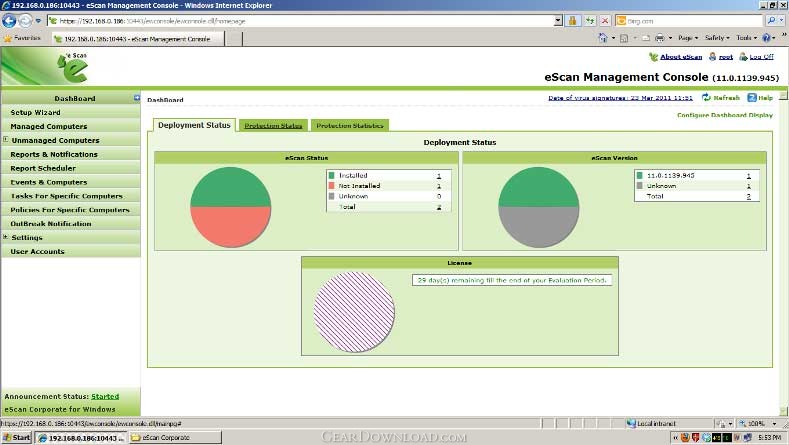789x445 pixels.
Task: Click the Log Off link
Action: (760, 57)
